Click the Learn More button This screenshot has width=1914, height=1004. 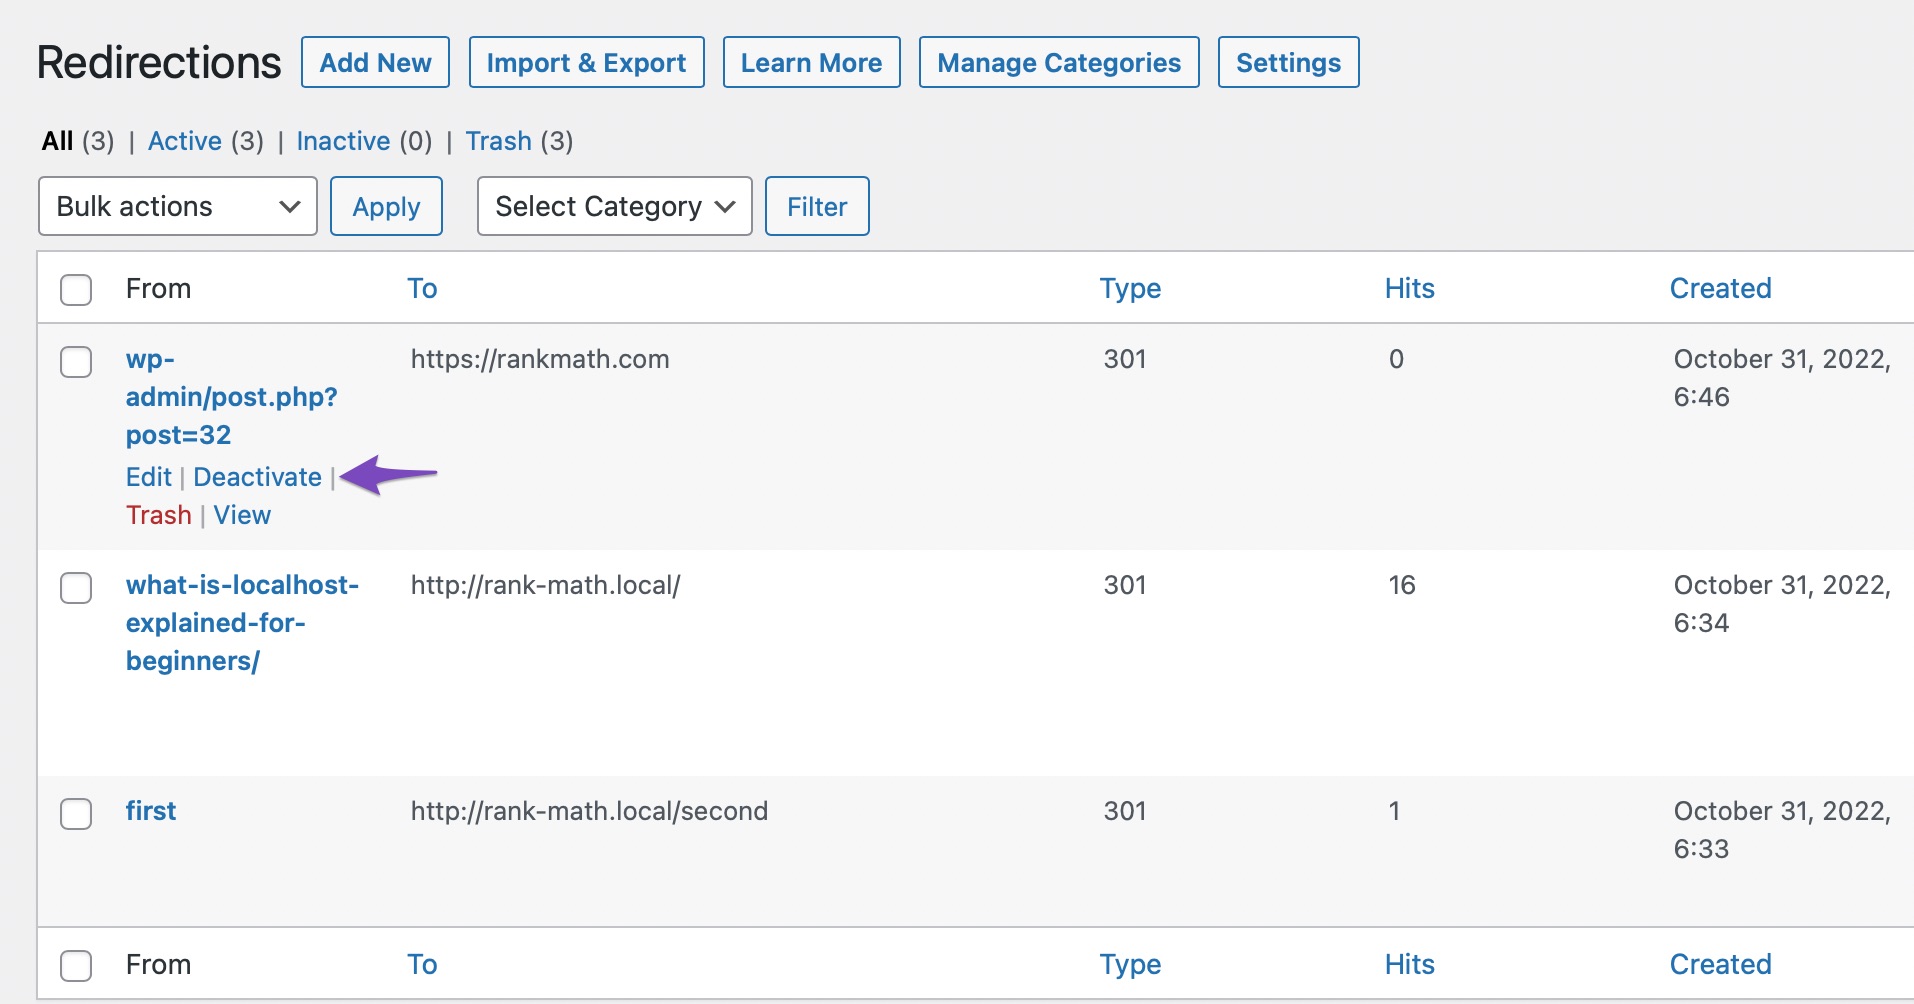tap(811, 62)
